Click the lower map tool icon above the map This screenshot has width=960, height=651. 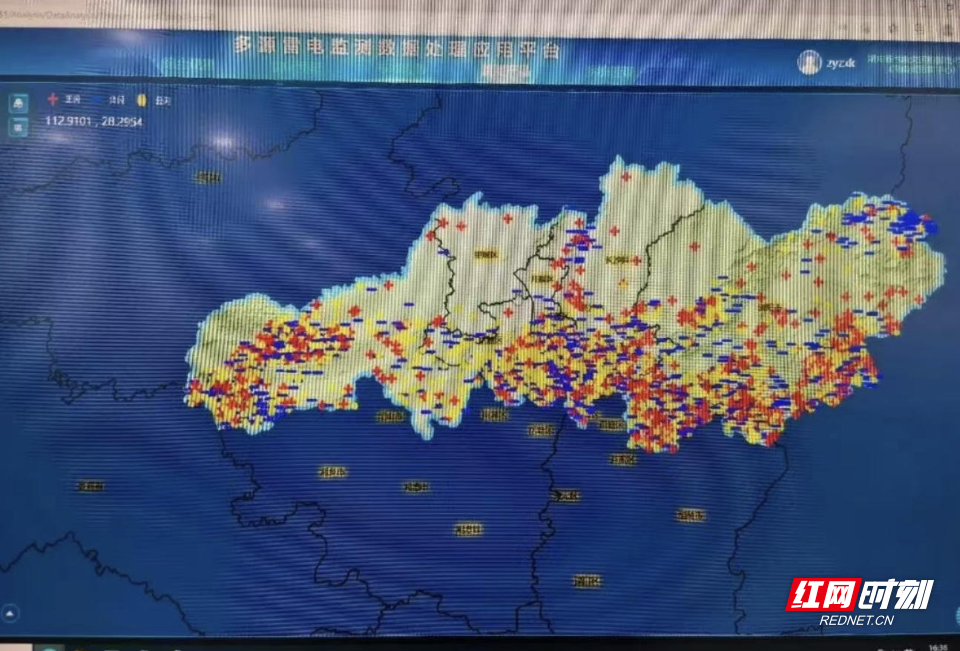[18, 127]
